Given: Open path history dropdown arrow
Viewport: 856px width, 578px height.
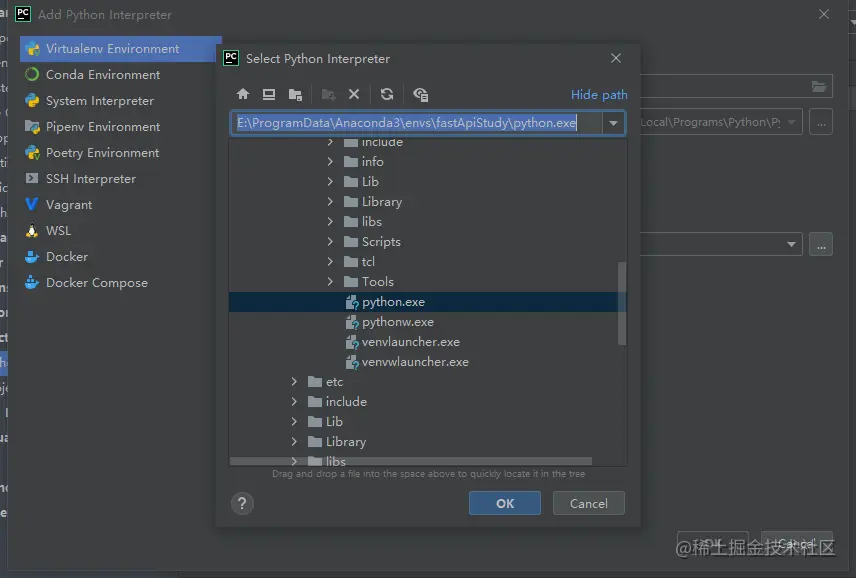Looking at the screenshot, I should click(614, 123).
